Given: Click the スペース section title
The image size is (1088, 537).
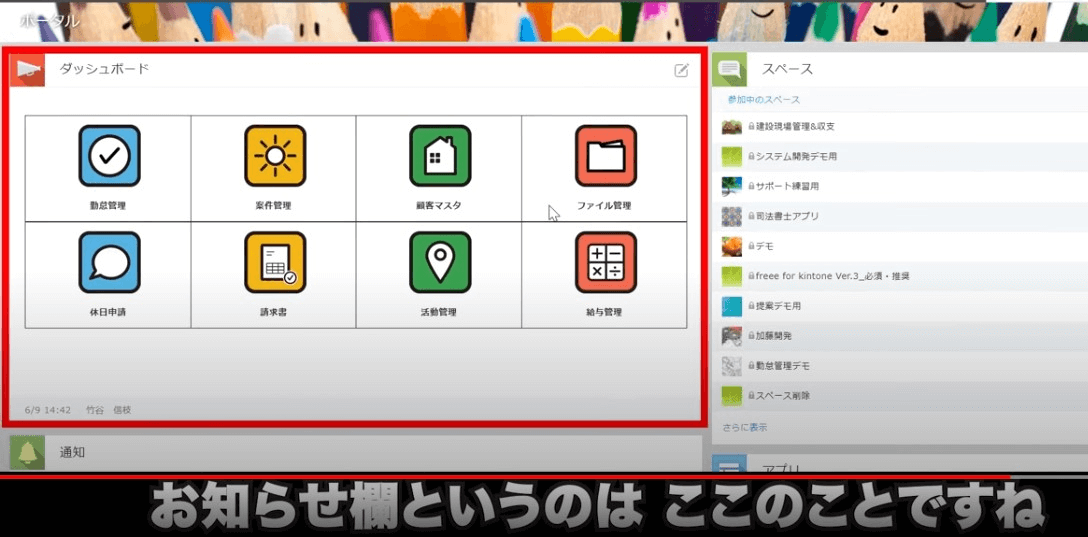Looking at the screenshot, I should (788, 69).
